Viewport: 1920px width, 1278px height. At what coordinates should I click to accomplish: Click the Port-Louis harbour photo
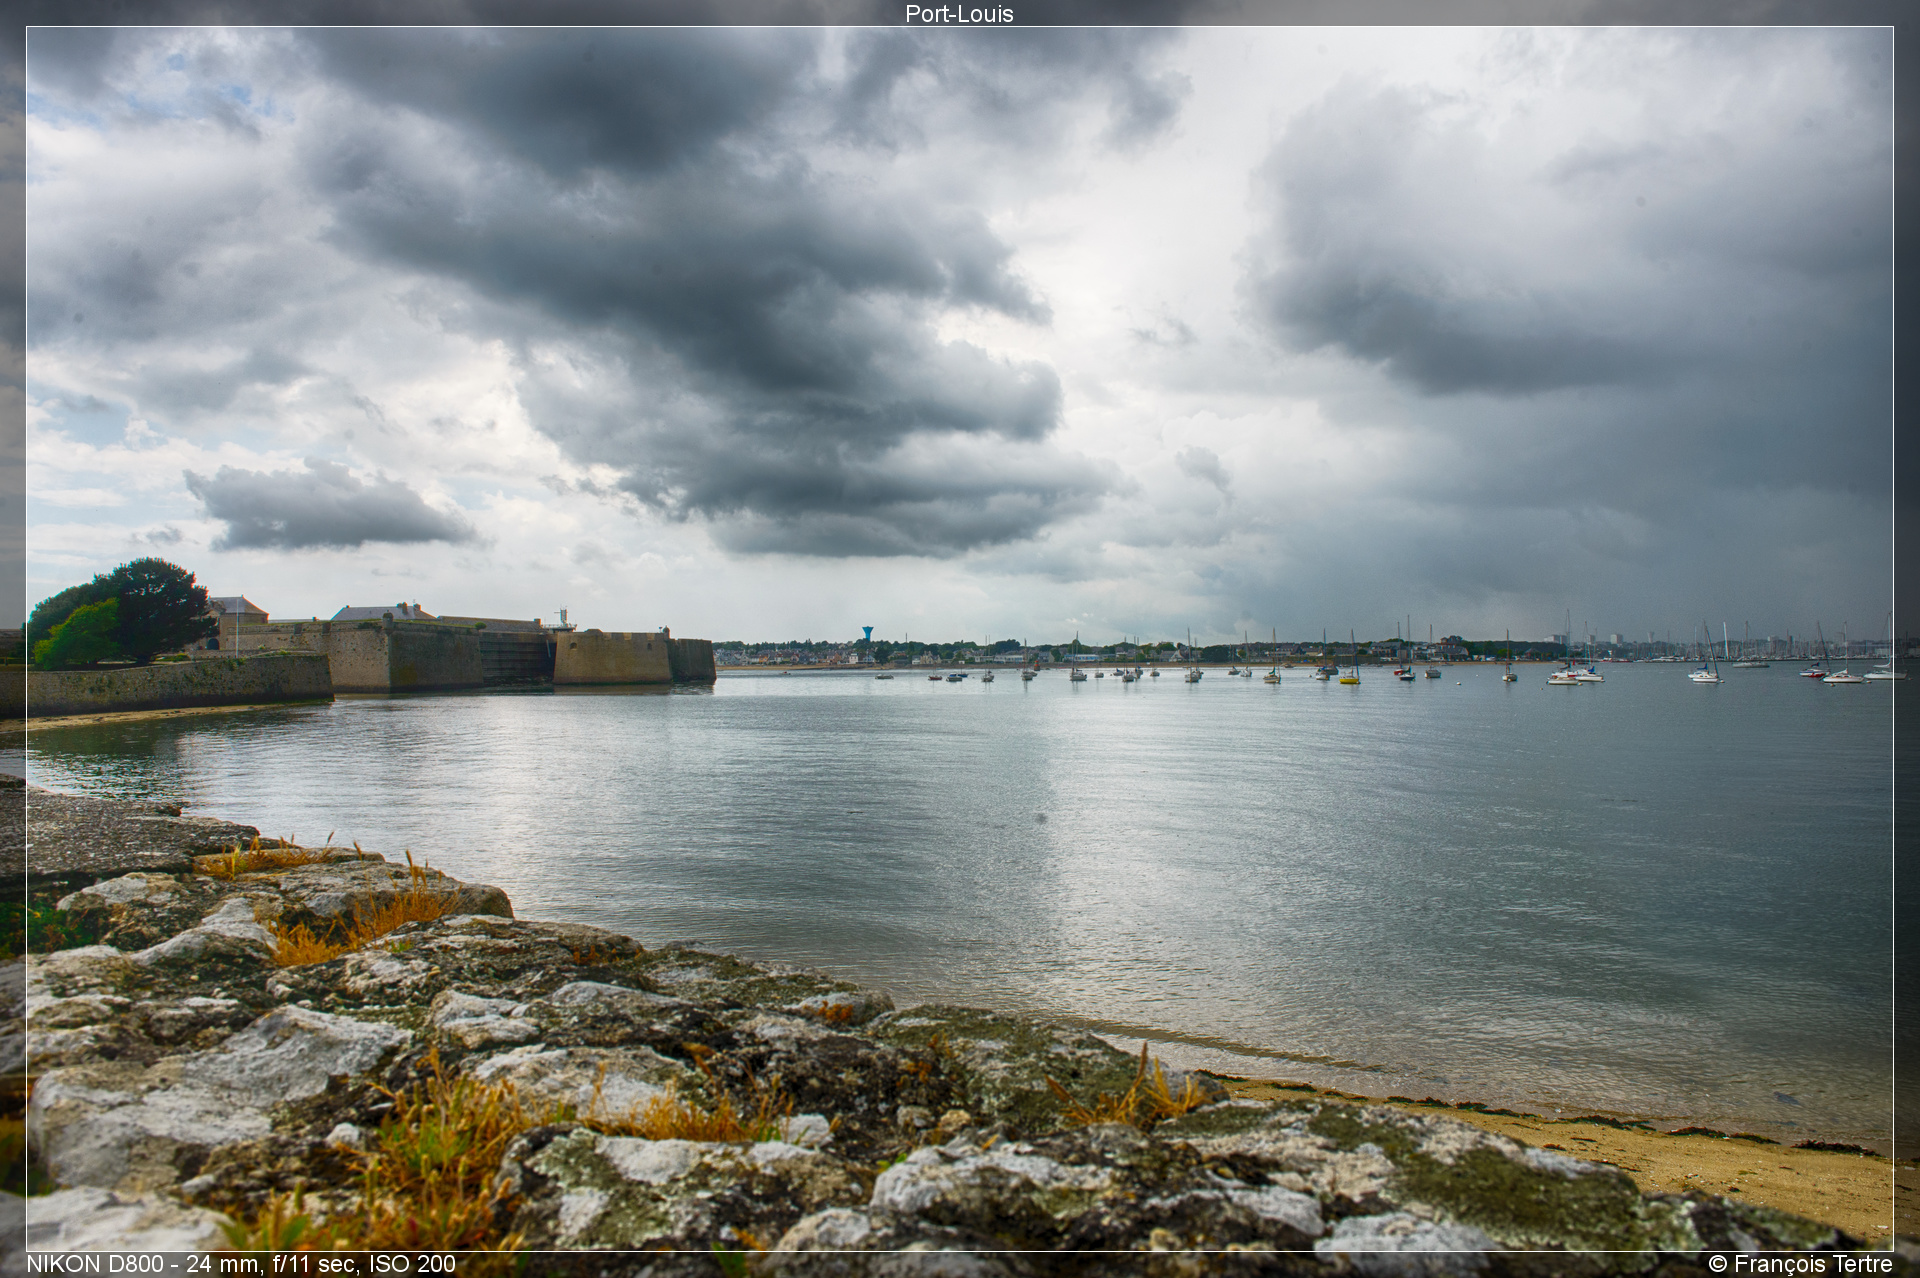coord(960,639)
